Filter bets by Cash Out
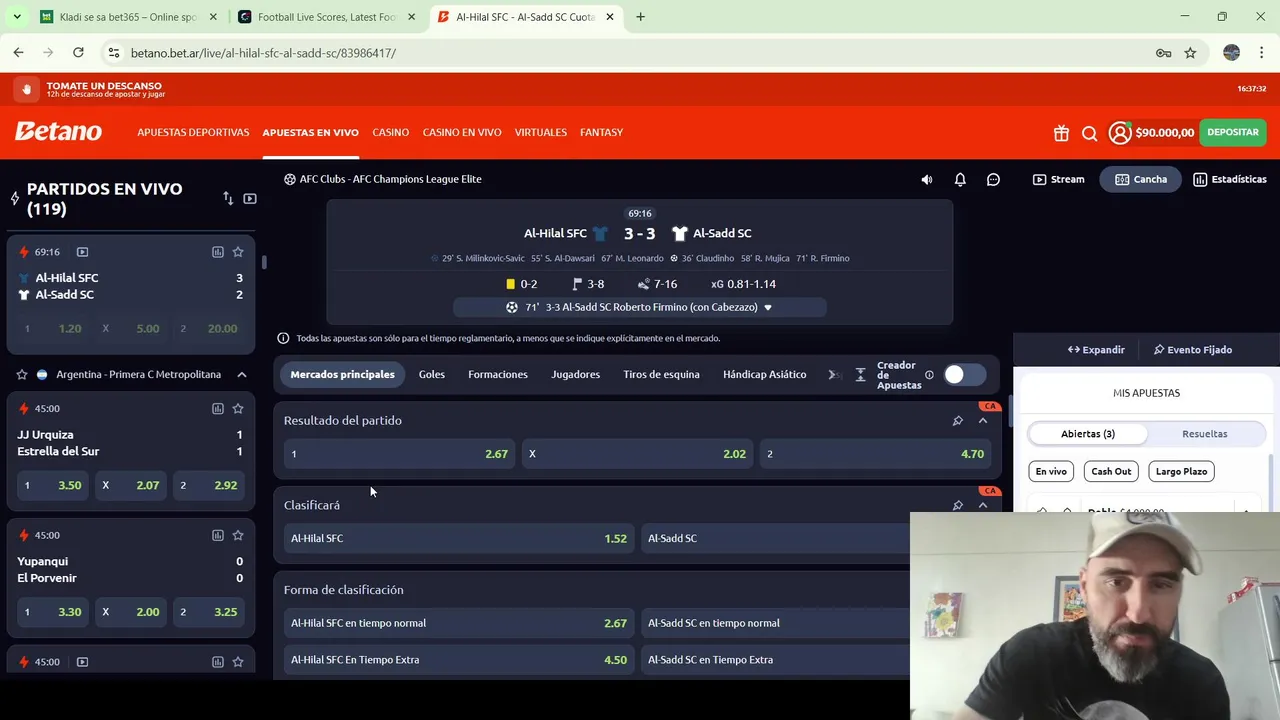Screen dimensions: 1280x720 click(x=1111, y=472)
